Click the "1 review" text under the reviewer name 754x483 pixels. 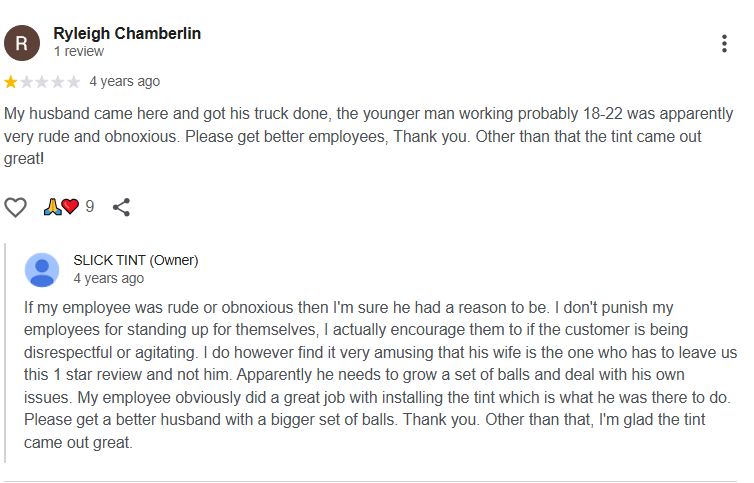tap(79, 51)
